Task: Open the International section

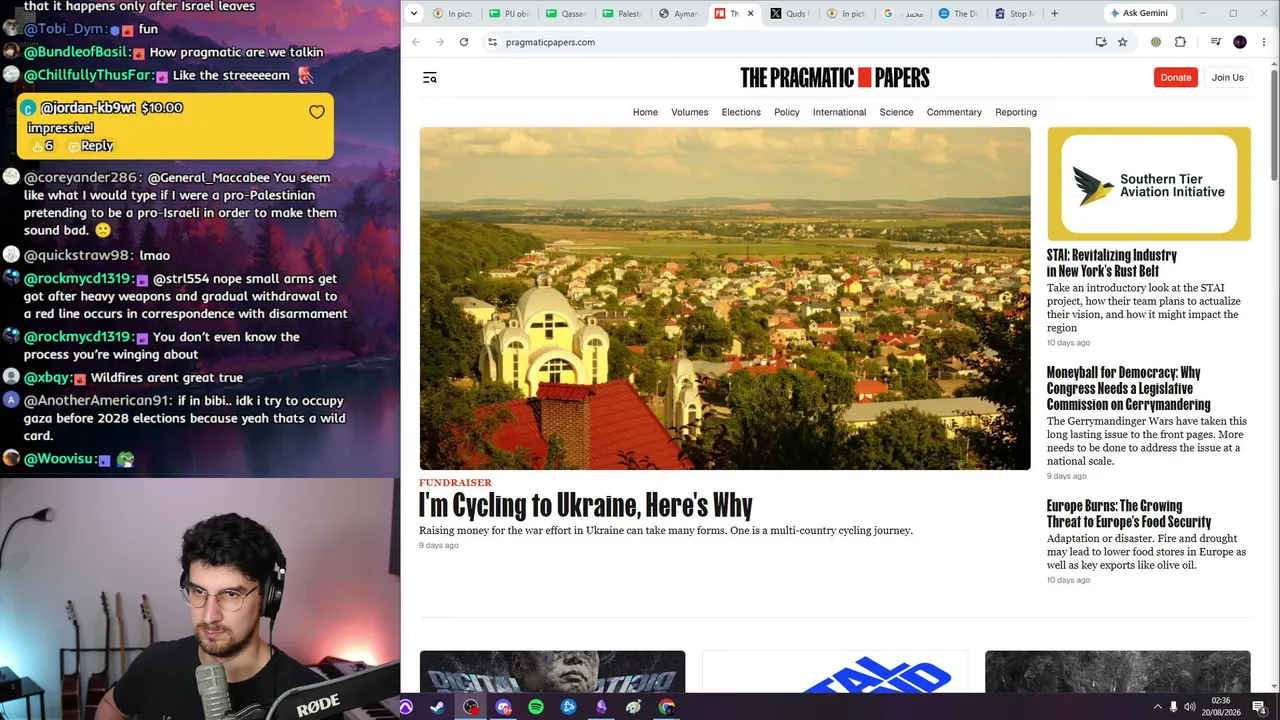Action: coord(840,112)
